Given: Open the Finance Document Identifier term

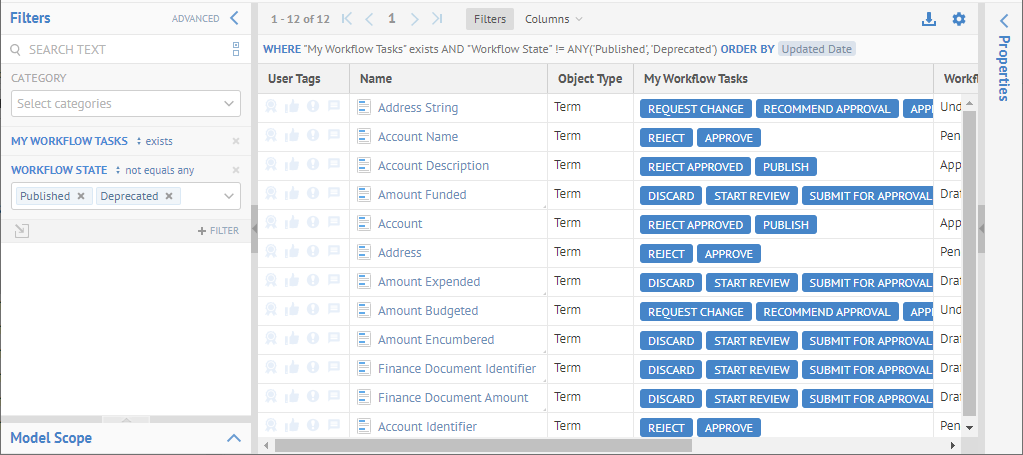Looking at the screenshot, I should (456, 369).
